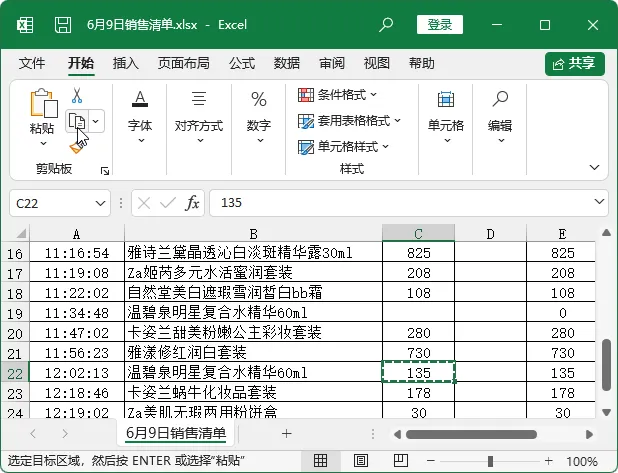Click the cancel X in formula bar

(144, 203)
